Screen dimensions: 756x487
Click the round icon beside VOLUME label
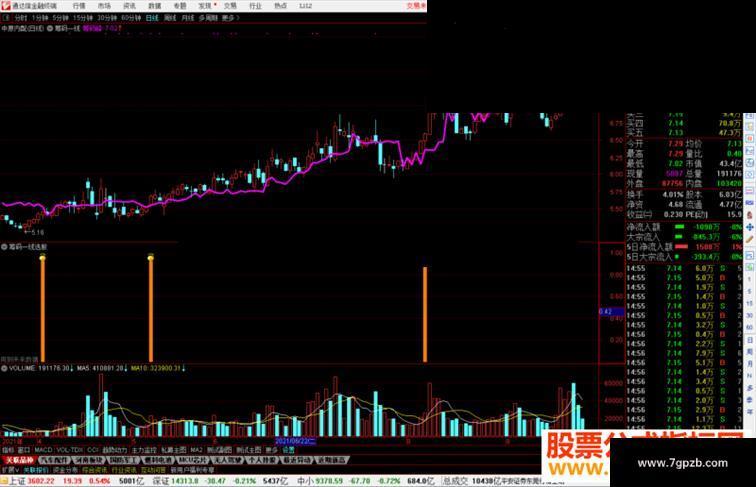pos(4,368)
